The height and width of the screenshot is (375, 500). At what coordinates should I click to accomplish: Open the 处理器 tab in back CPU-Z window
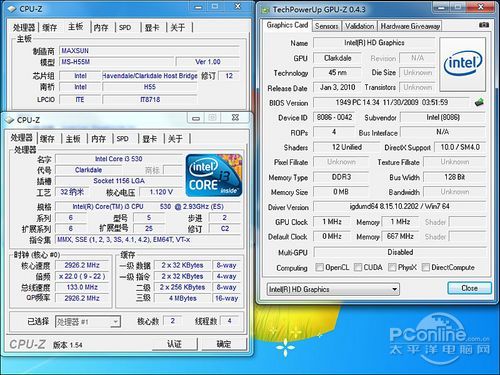[x=24, y=27]
